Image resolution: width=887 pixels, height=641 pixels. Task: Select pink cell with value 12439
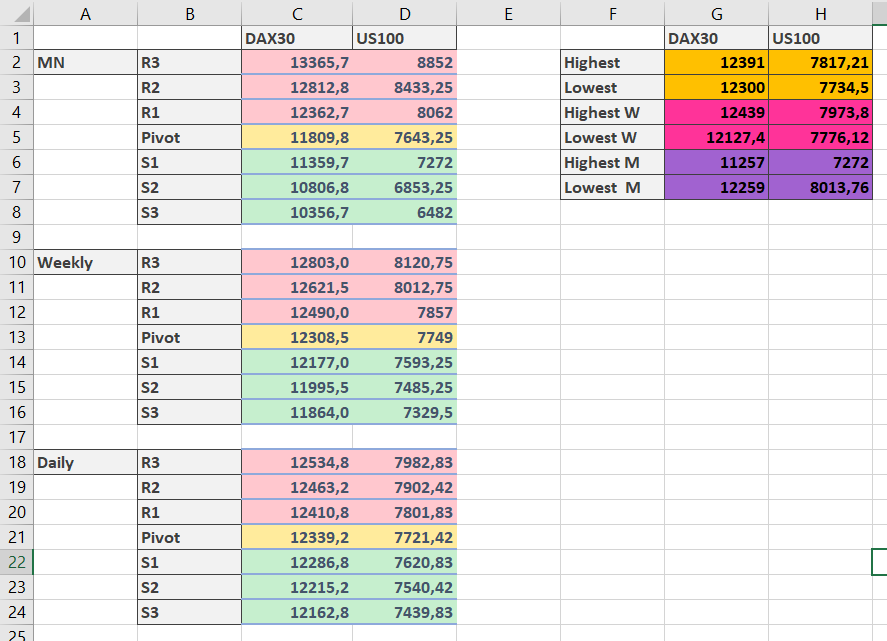click(716, 112)
